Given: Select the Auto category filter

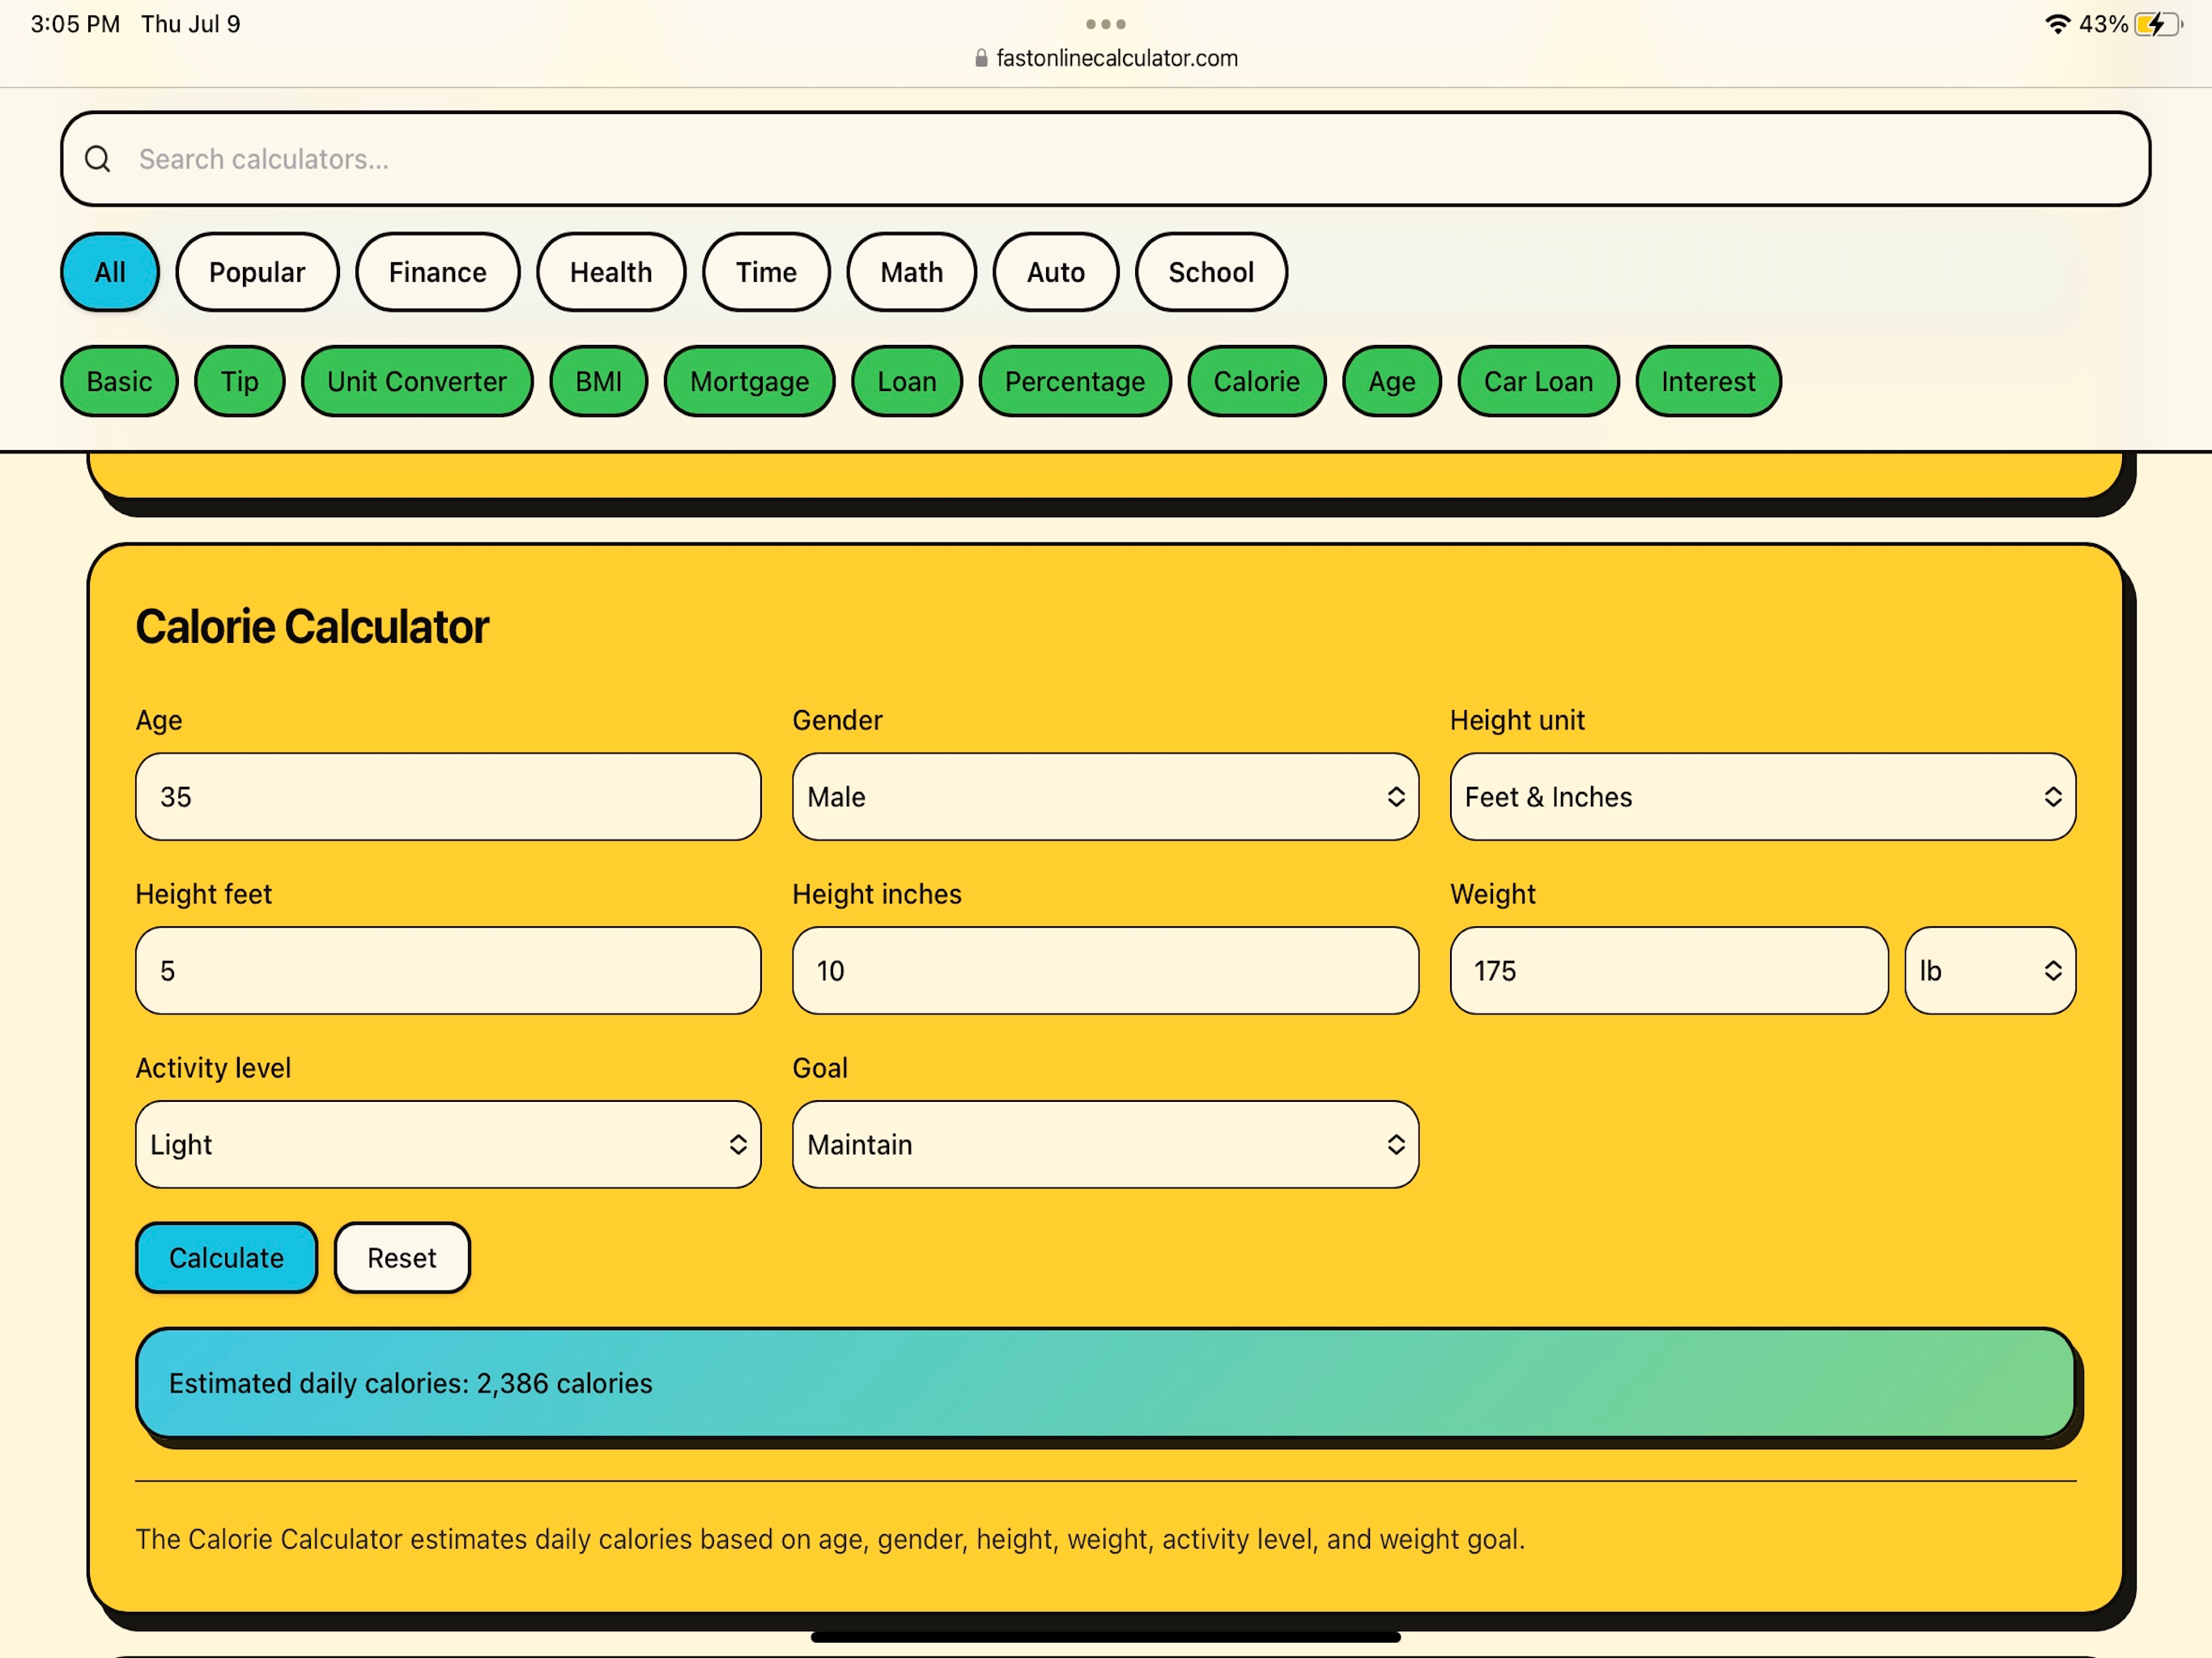Looking at the screenshot, I should point(1056,272).
